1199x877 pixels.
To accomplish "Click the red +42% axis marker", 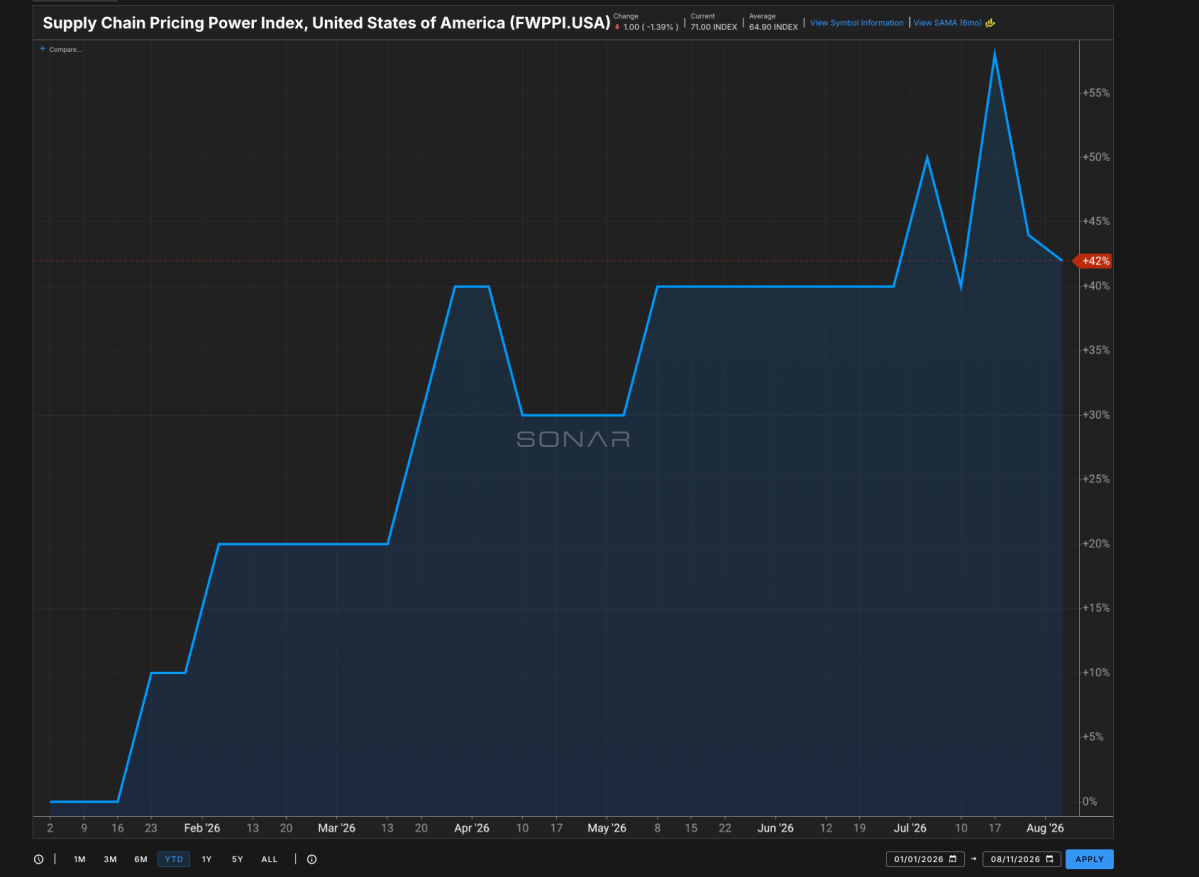I will tap(1093, 261).
